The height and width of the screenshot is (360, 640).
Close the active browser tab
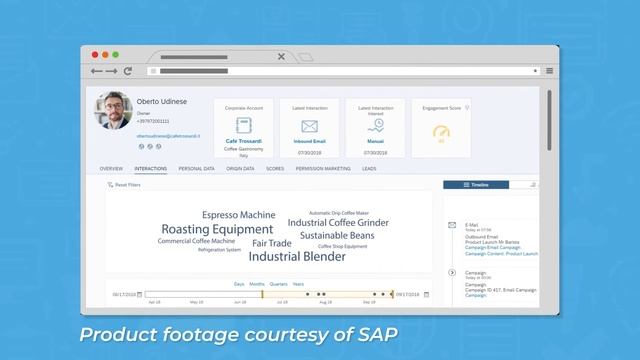point(281,57)
